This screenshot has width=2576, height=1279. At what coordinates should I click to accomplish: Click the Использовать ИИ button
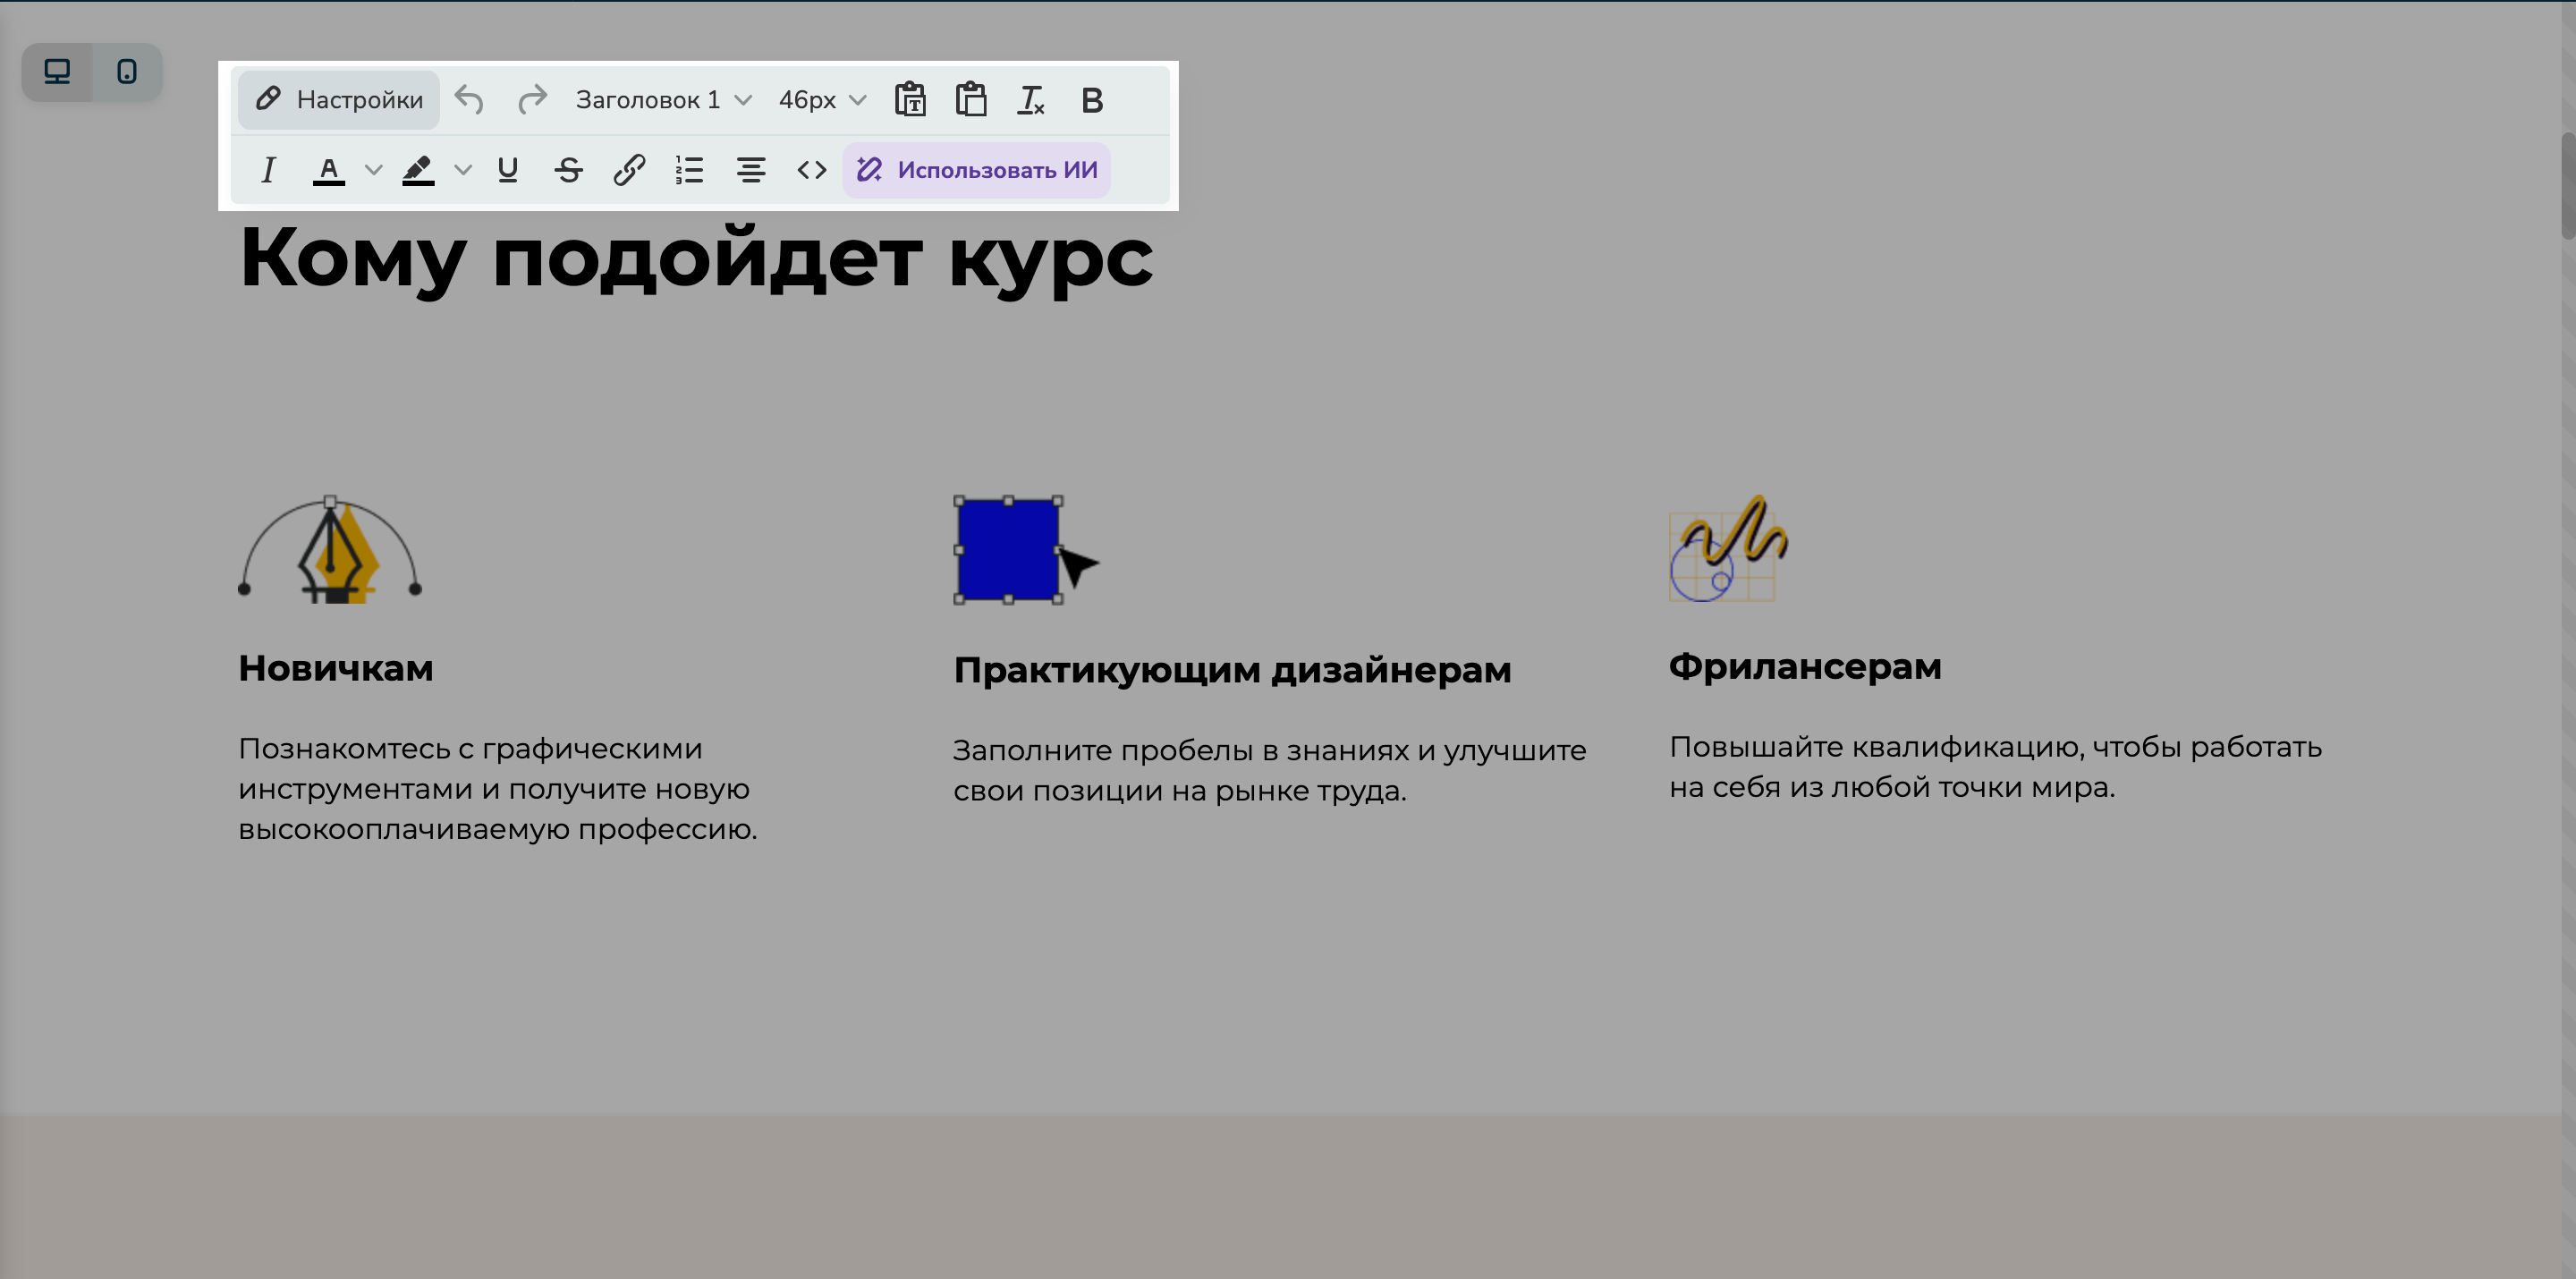[975, 170]
